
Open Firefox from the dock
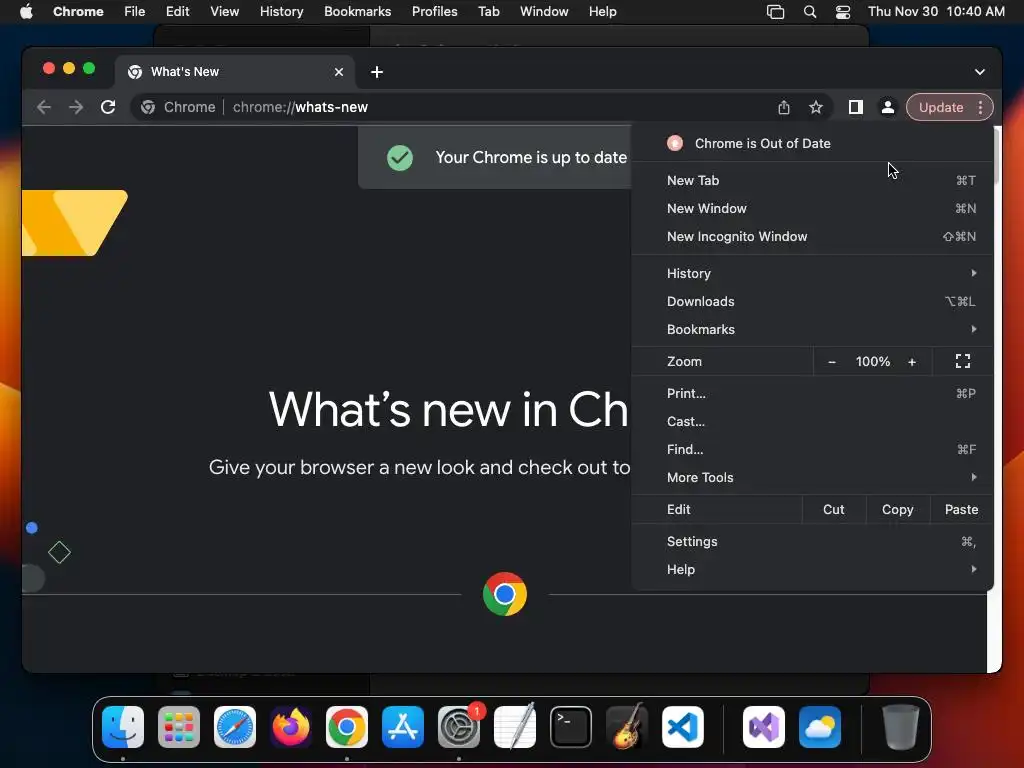click(x=291, y=727)
